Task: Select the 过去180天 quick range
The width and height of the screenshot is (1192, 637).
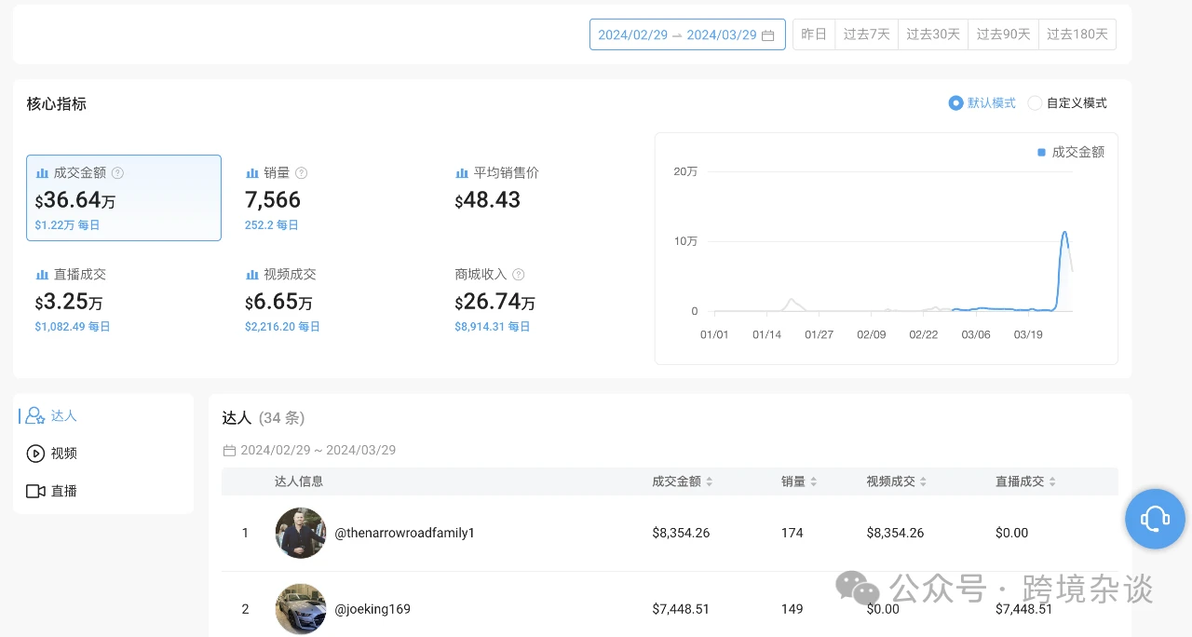Action: point(1077,34)
